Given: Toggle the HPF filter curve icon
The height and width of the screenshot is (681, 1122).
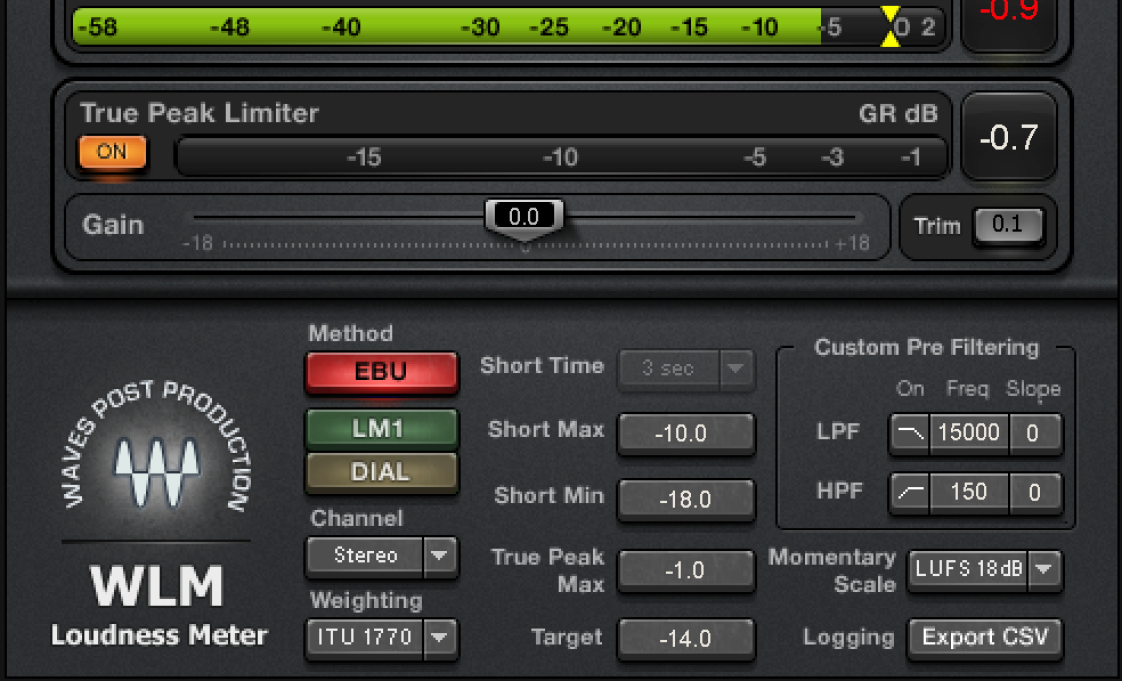Looking at the screenshot, I should 910,492.
